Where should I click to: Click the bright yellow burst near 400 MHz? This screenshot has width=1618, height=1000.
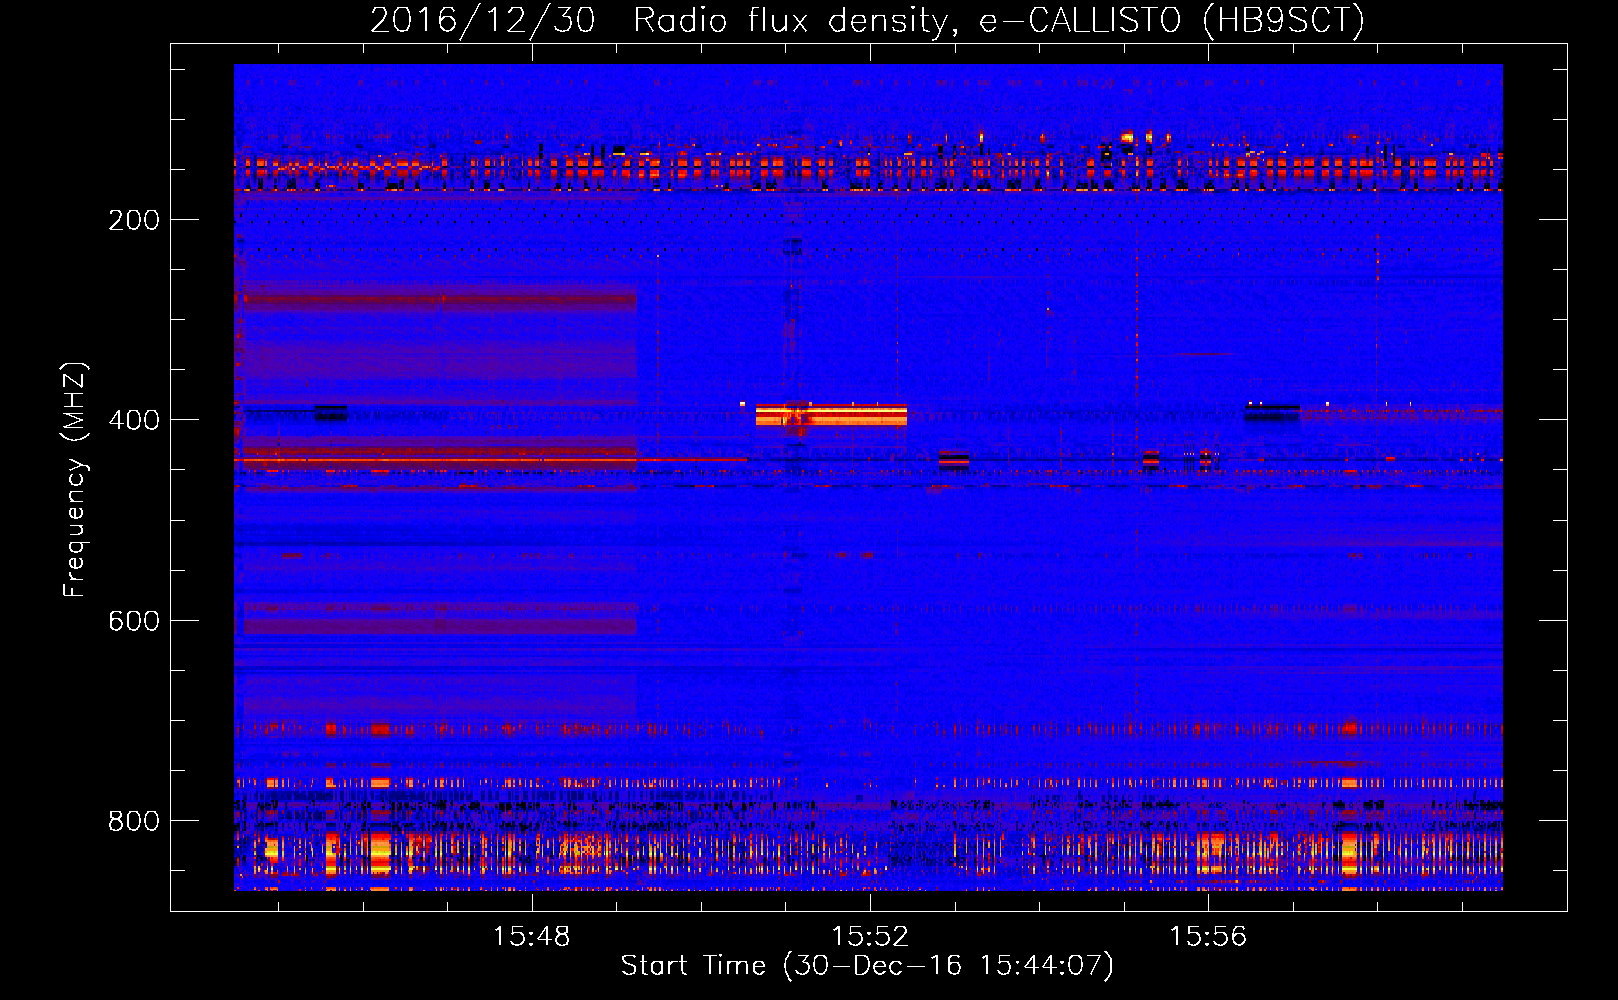pos(831,415)
